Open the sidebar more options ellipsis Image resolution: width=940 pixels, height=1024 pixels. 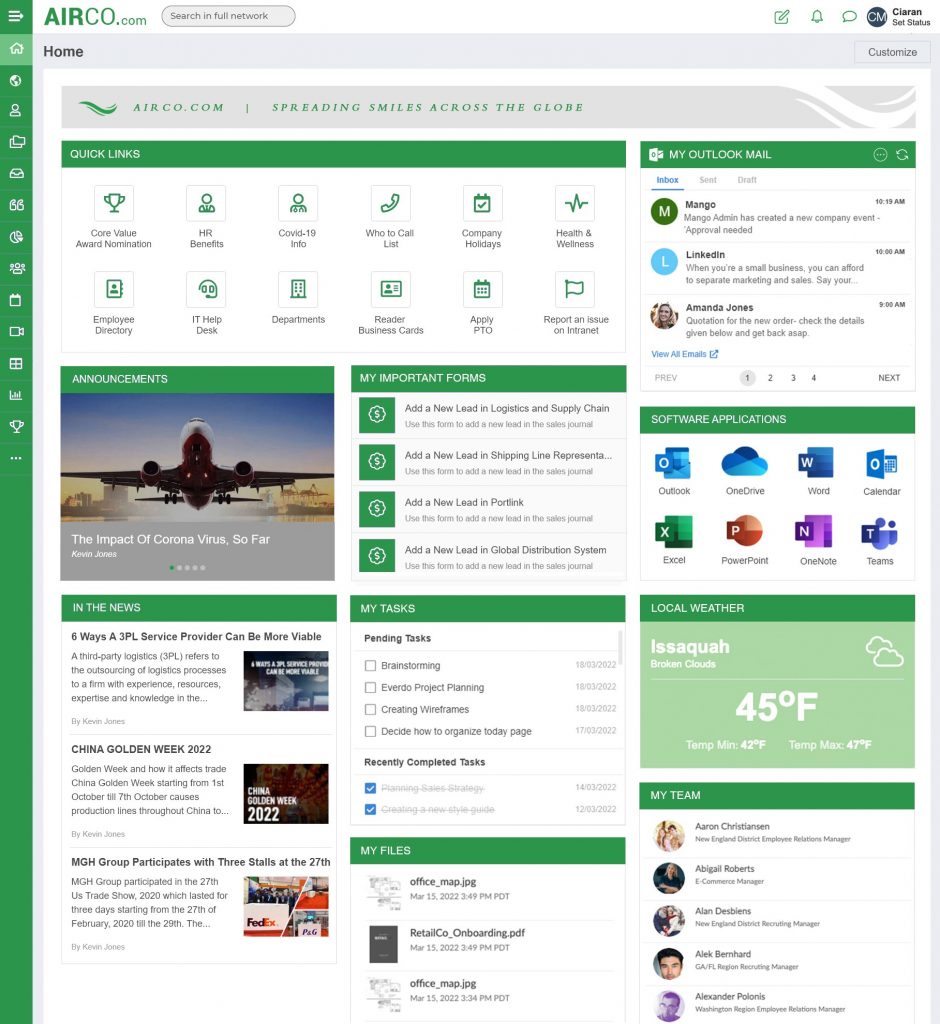(14, 458)
